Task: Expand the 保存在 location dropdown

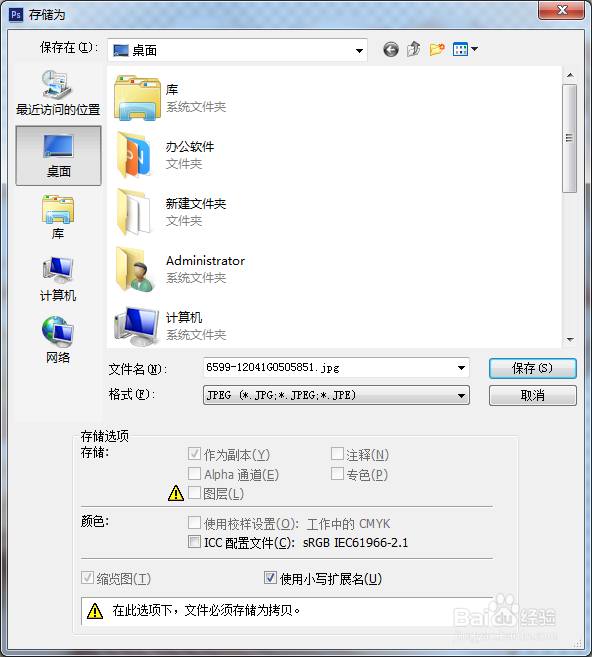Action: pyautogui.click(x=359, y=50)
